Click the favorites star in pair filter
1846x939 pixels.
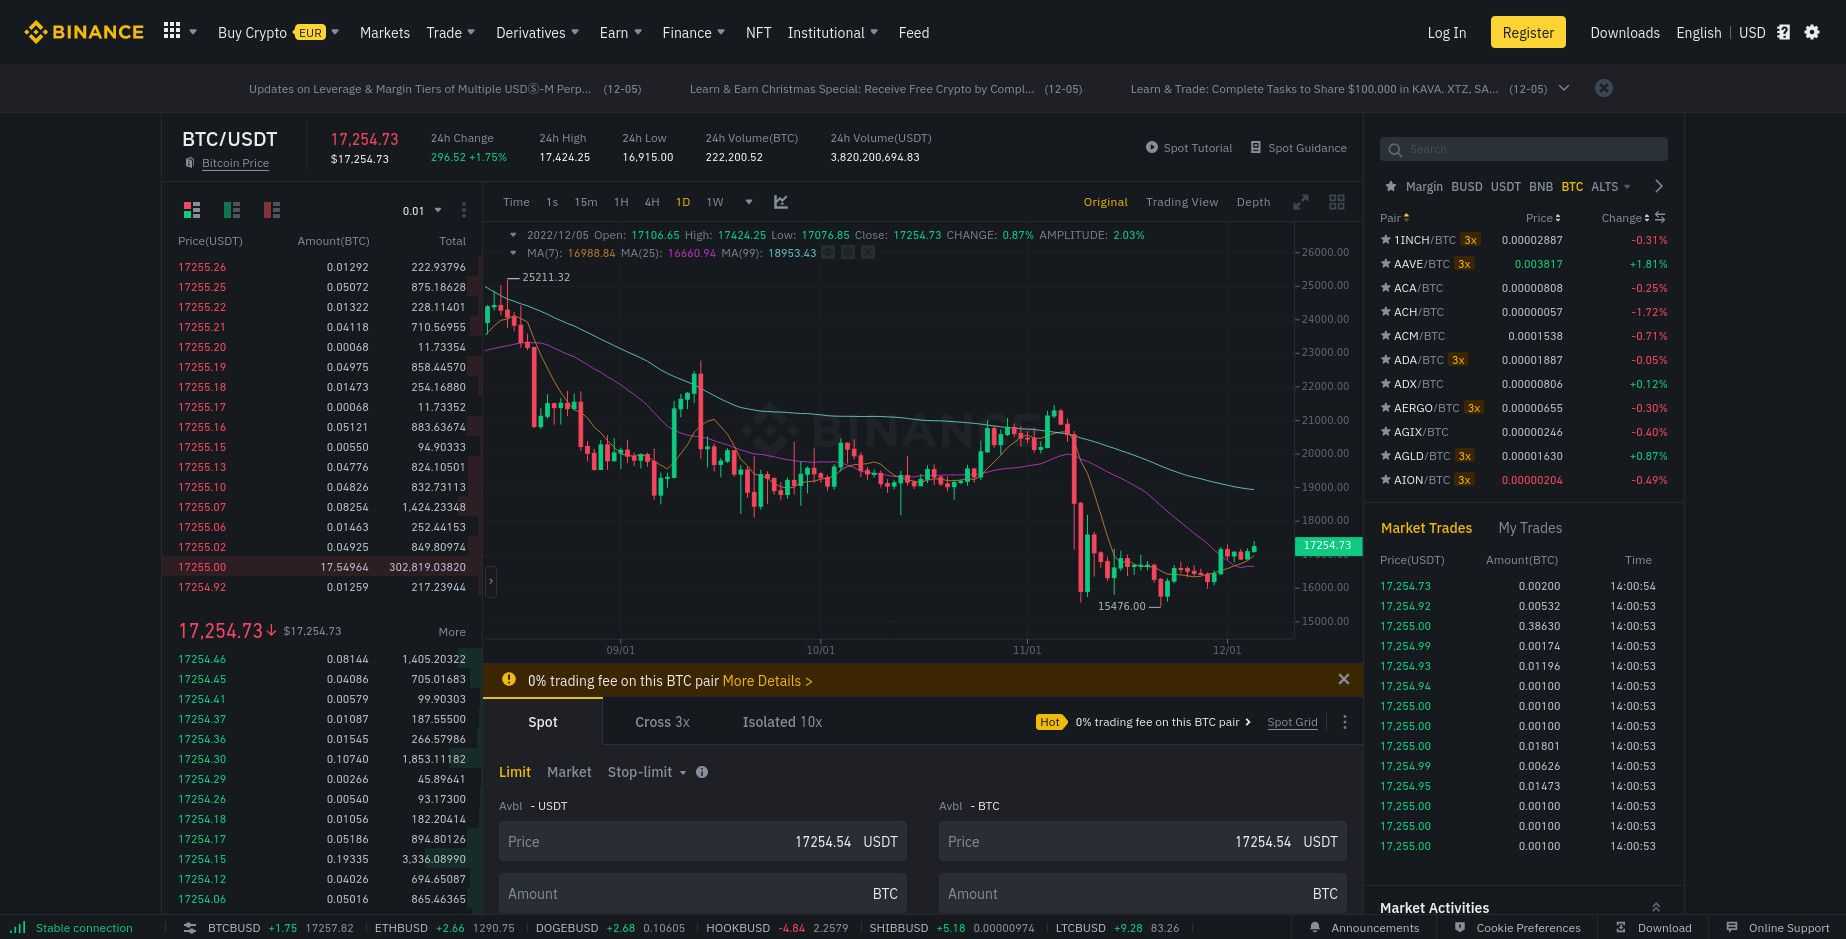click(x=1390, y=186)
